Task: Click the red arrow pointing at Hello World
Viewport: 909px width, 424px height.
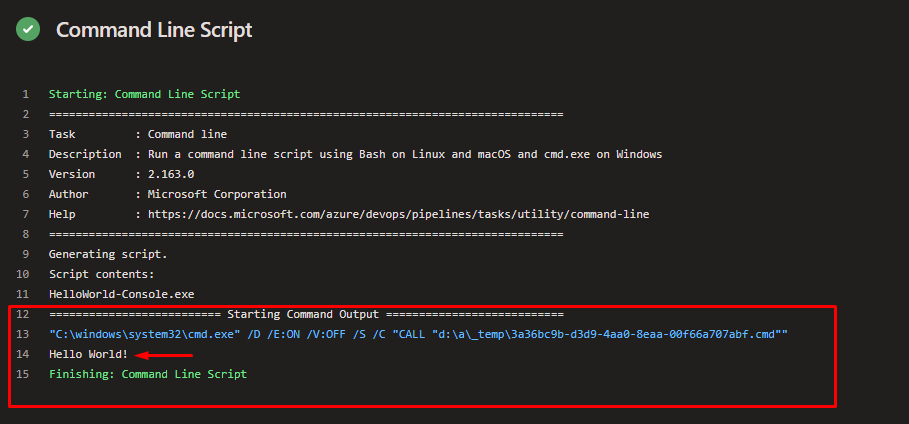Action: (x=163, y=355)
